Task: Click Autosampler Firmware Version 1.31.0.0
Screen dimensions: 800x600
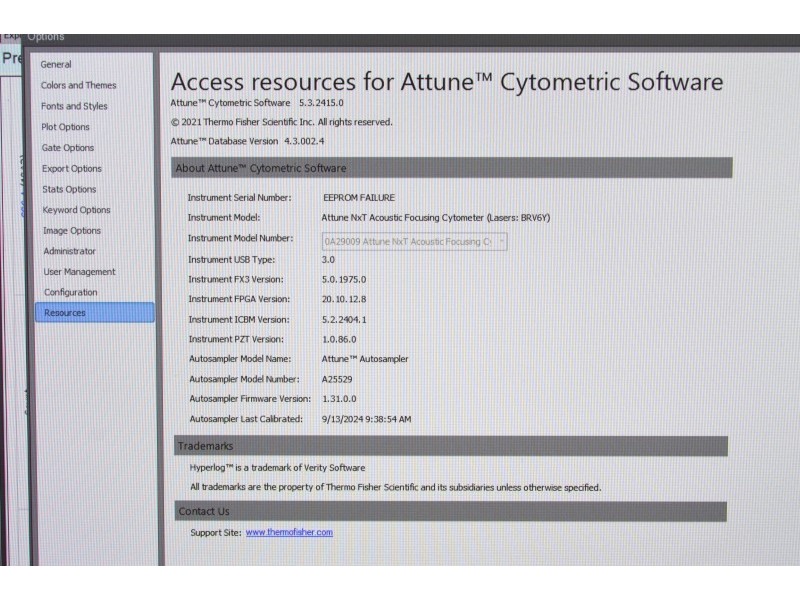Action: (339, 399)
